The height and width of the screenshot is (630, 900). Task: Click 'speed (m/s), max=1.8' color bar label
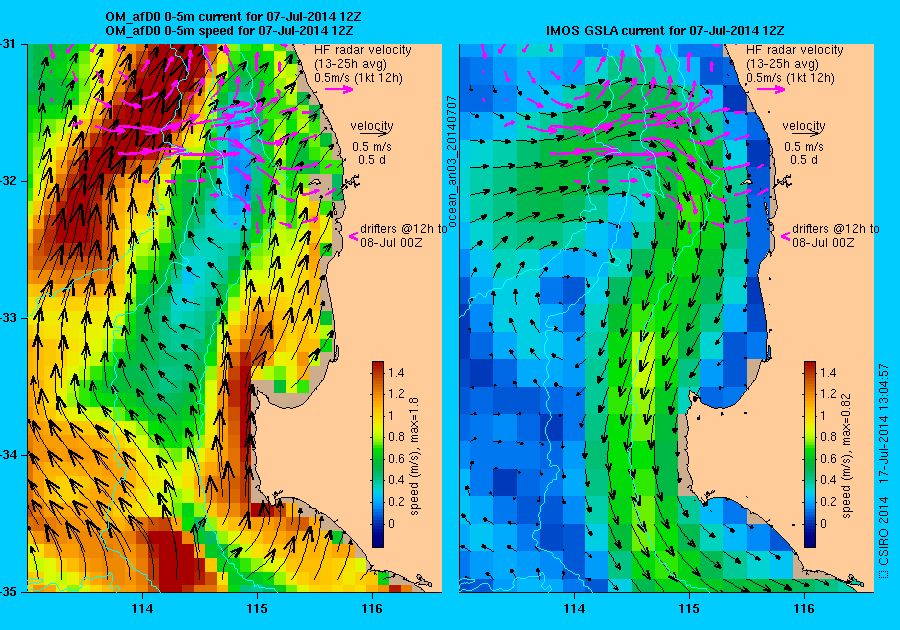[x=414, y=456]
